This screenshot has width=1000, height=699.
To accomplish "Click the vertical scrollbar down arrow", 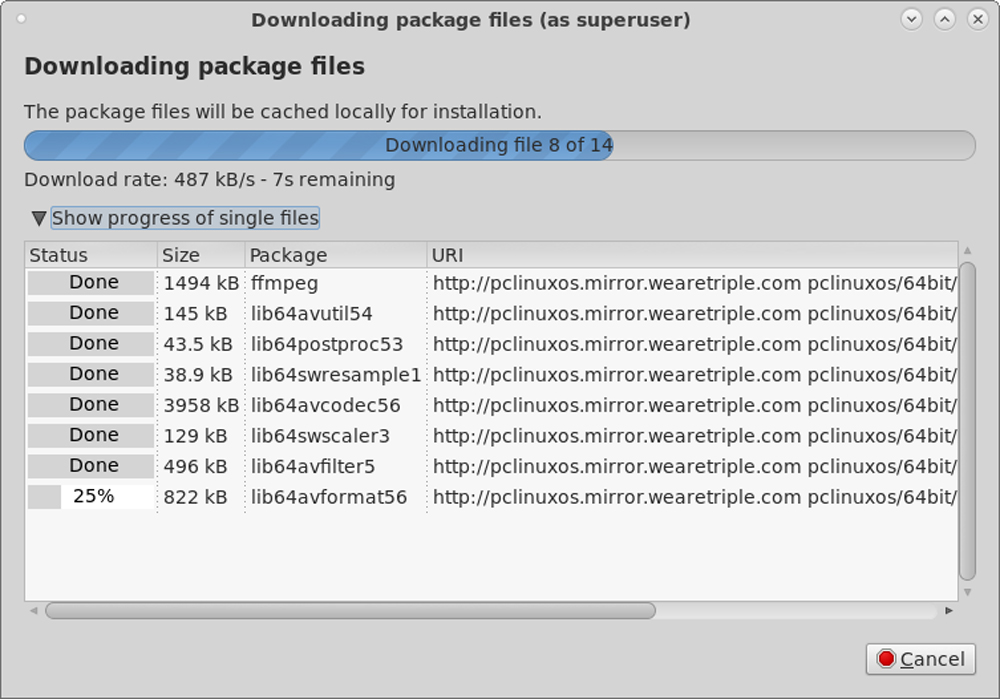I will click(x=967, y=592).
